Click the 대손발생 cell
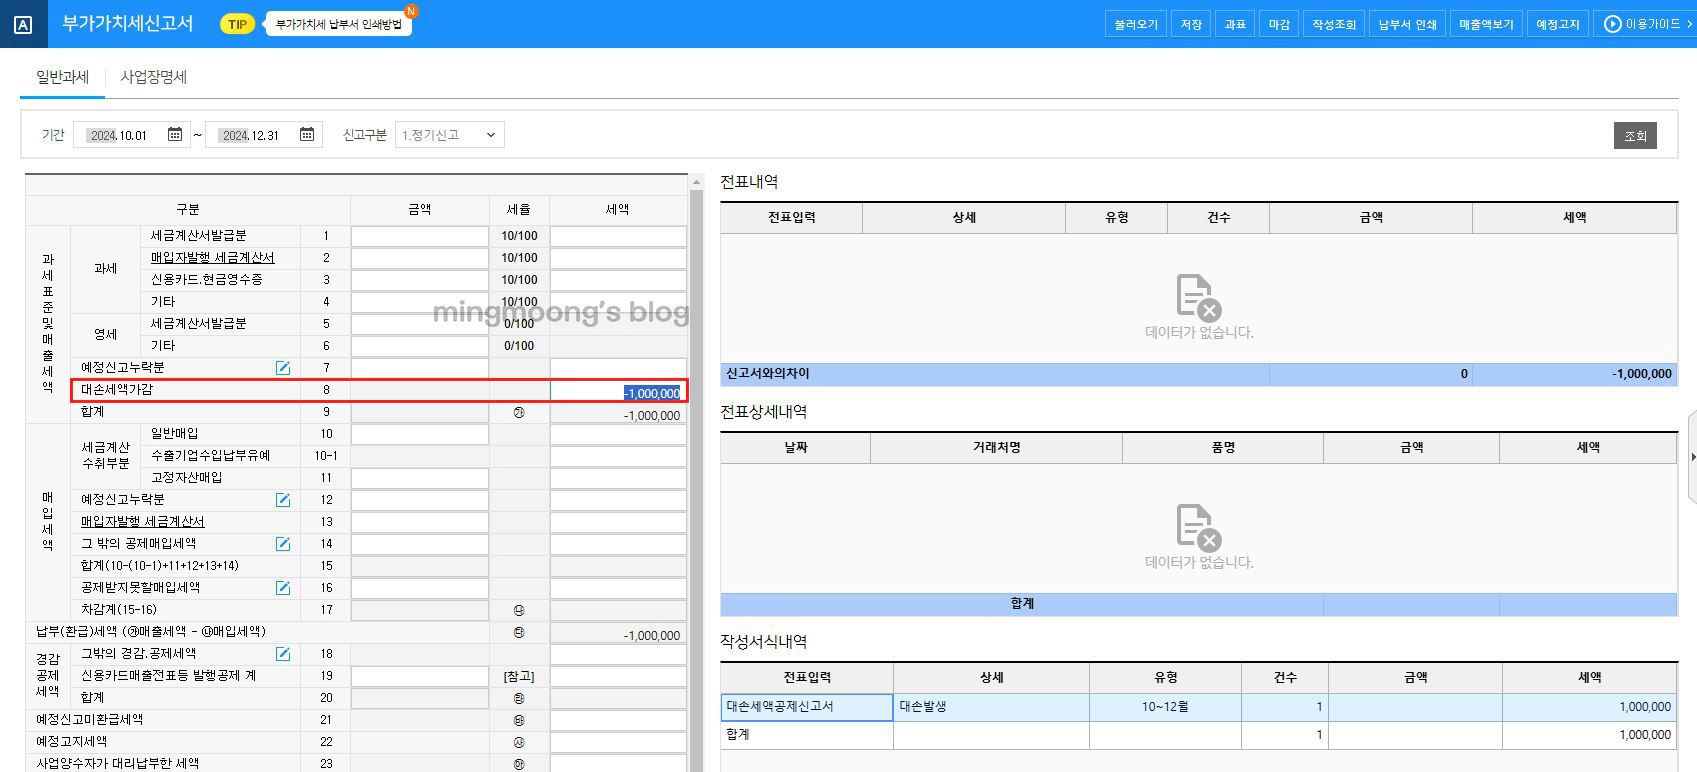 coord(991,707)
